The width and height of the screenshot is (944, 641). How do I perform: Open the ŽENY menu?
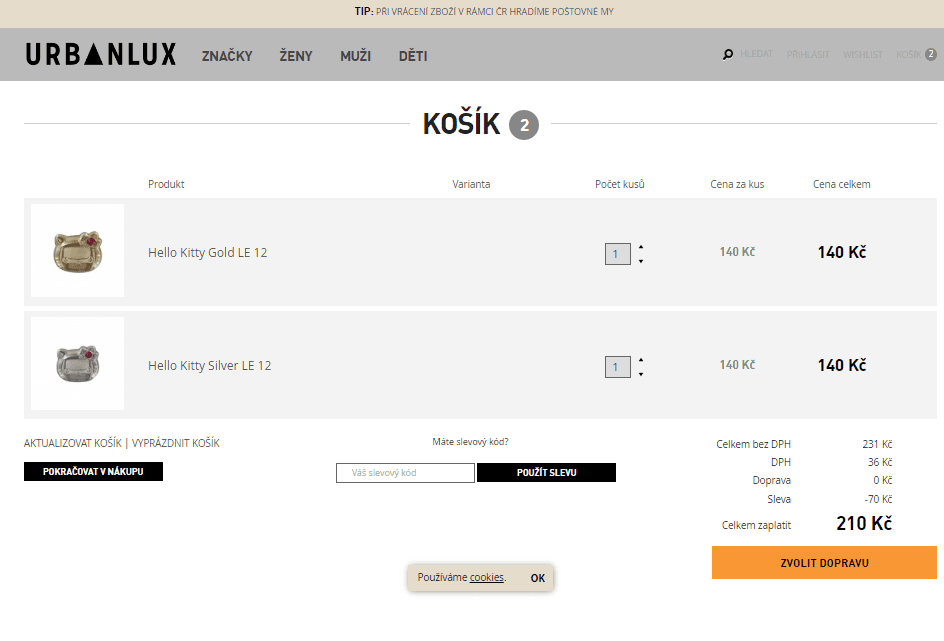coord(296,56)
